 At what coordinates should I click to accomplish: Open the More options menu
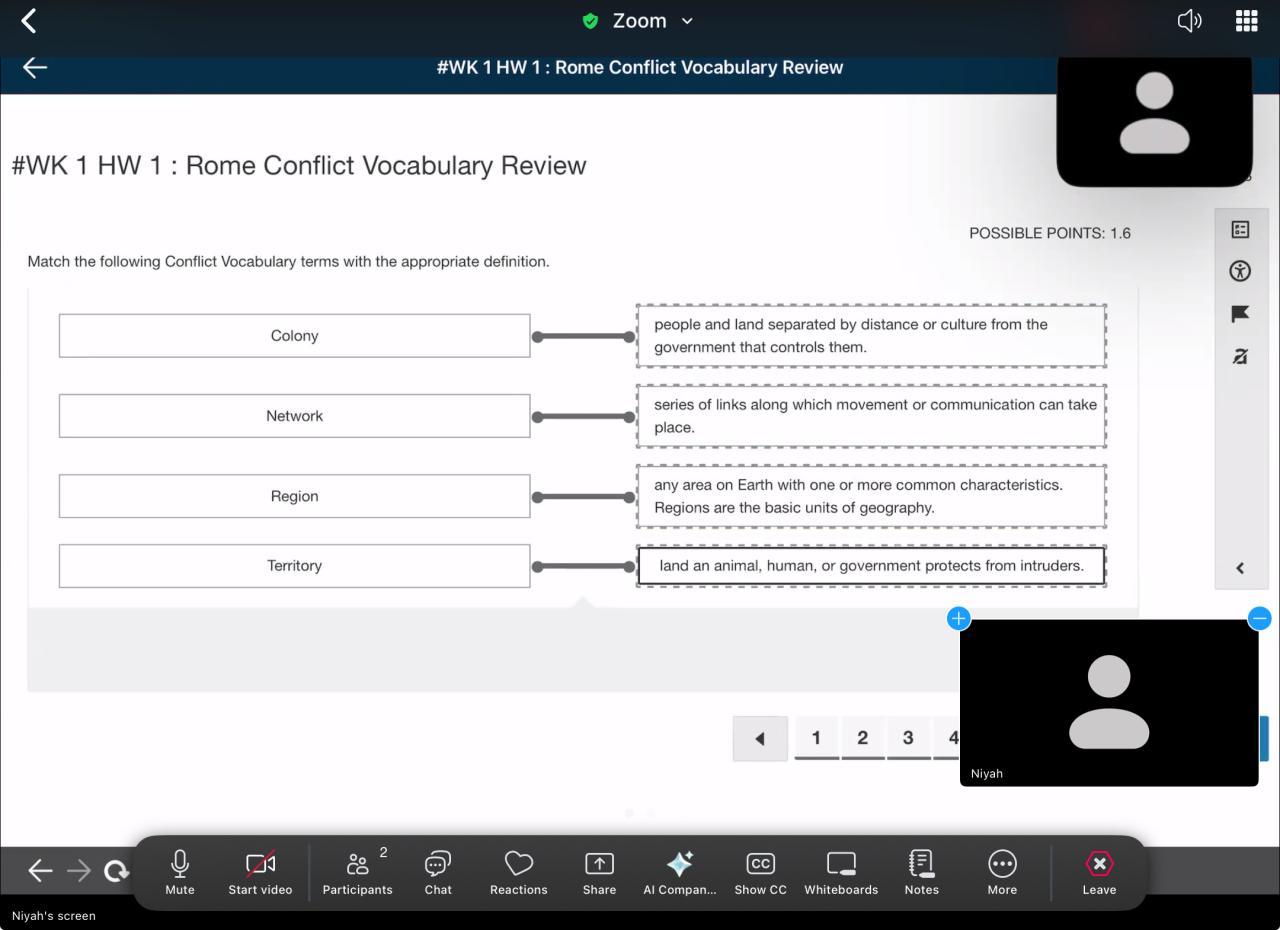pyautogui.click(x=1002, y=872)
